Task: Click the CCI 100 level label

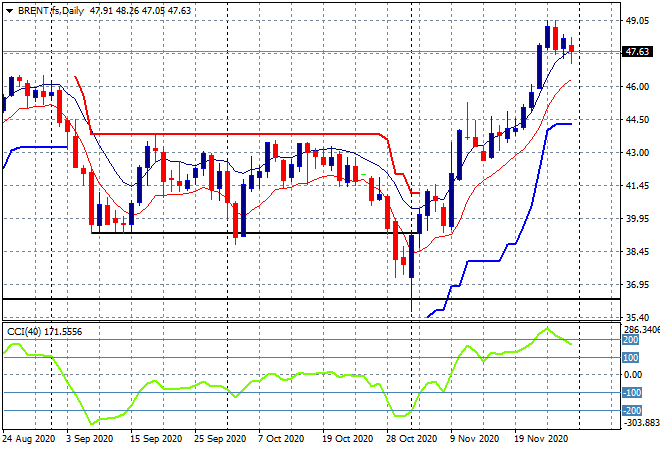Action: pyautogui.click(x=631, y=358)
